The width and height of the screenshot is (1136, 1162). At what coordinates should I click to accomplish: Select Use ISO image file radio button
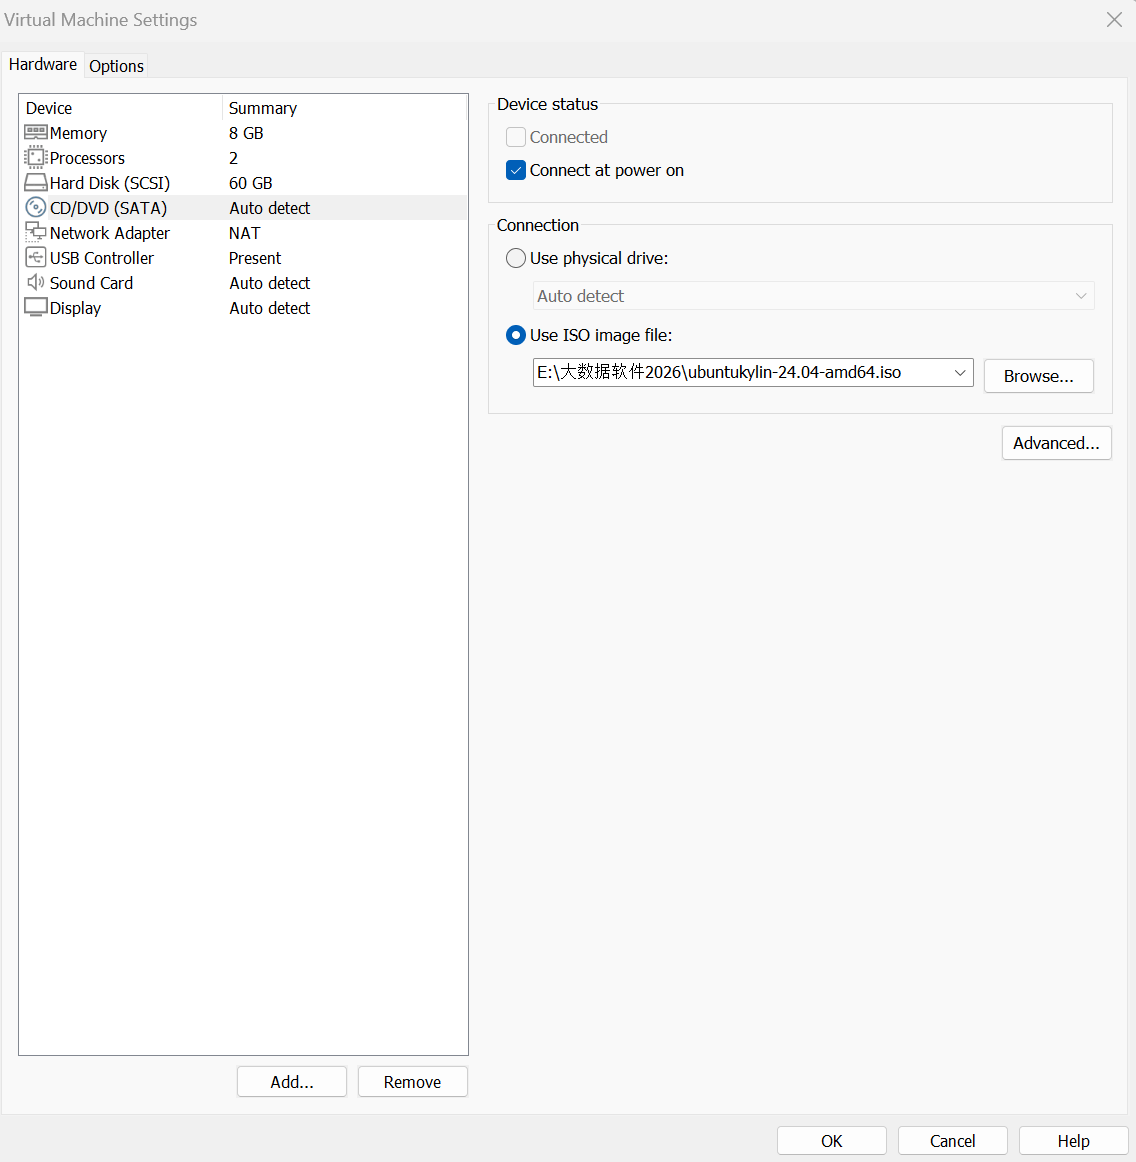click(516, 335)
